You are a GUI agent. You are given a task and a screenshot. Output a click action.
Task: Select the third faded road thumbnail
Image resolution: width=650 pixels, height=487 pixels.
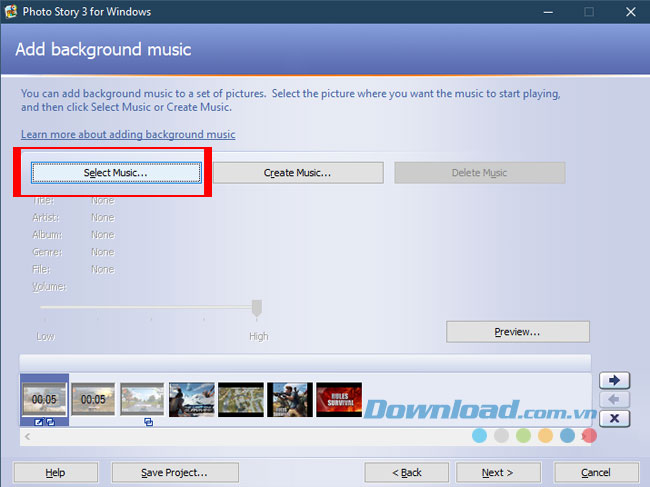click(x=142, y=399)
